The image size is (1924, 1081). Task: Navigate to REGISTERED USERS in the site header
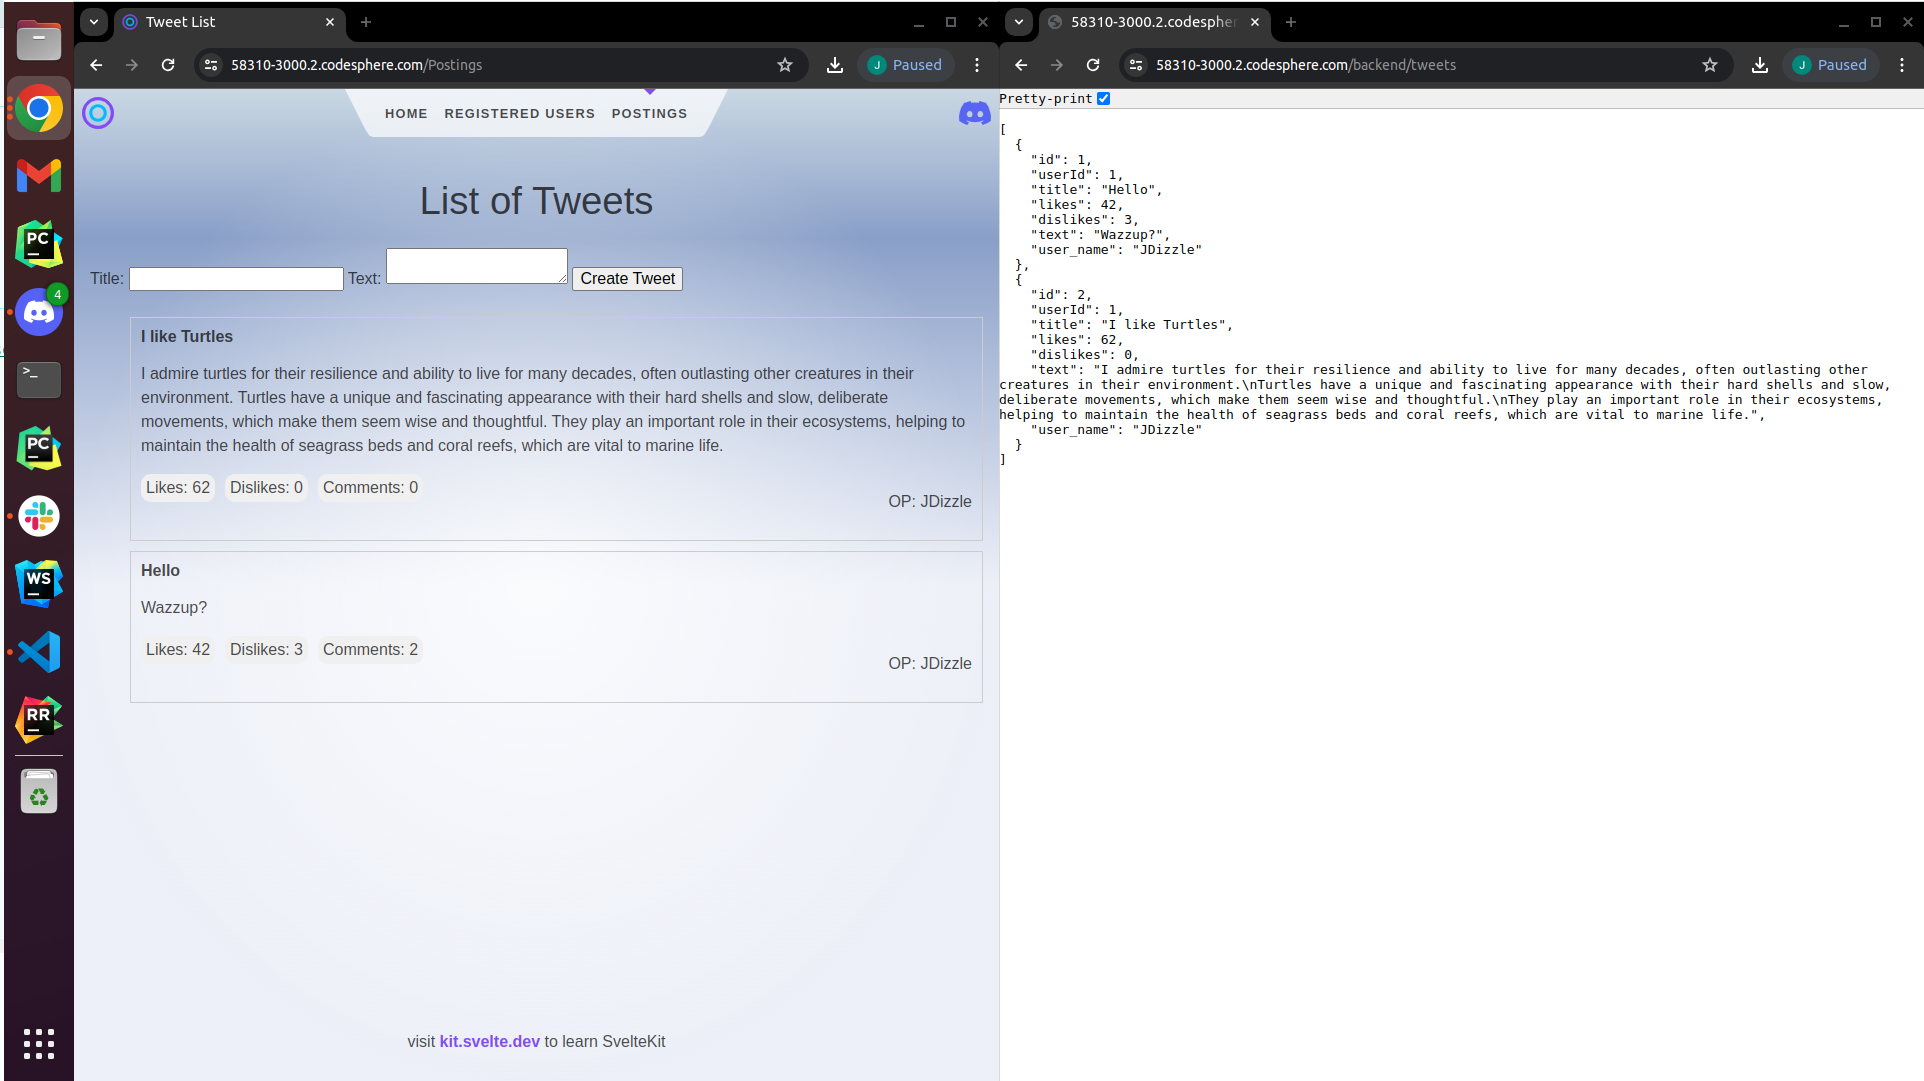tap(519, 114)
